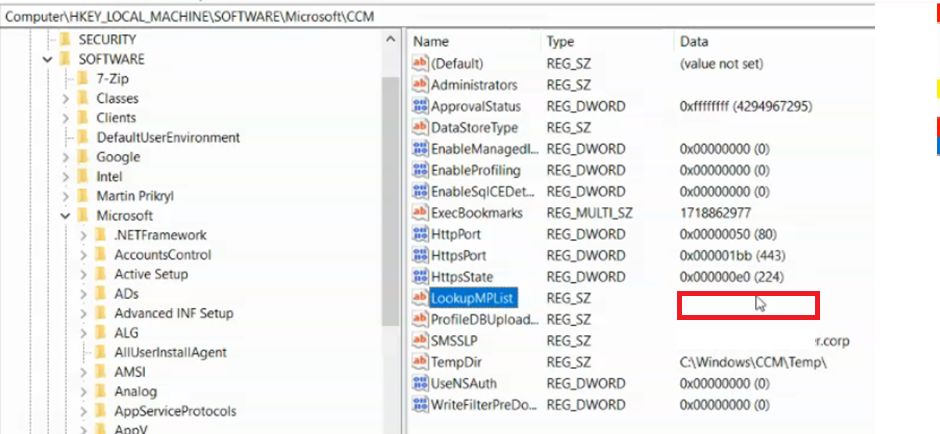The height and width of the screenshot is (434, 940).
Task: Click the UseNSAuth DWORD icon
Action: pyautogui.click(x=420, y=384)
